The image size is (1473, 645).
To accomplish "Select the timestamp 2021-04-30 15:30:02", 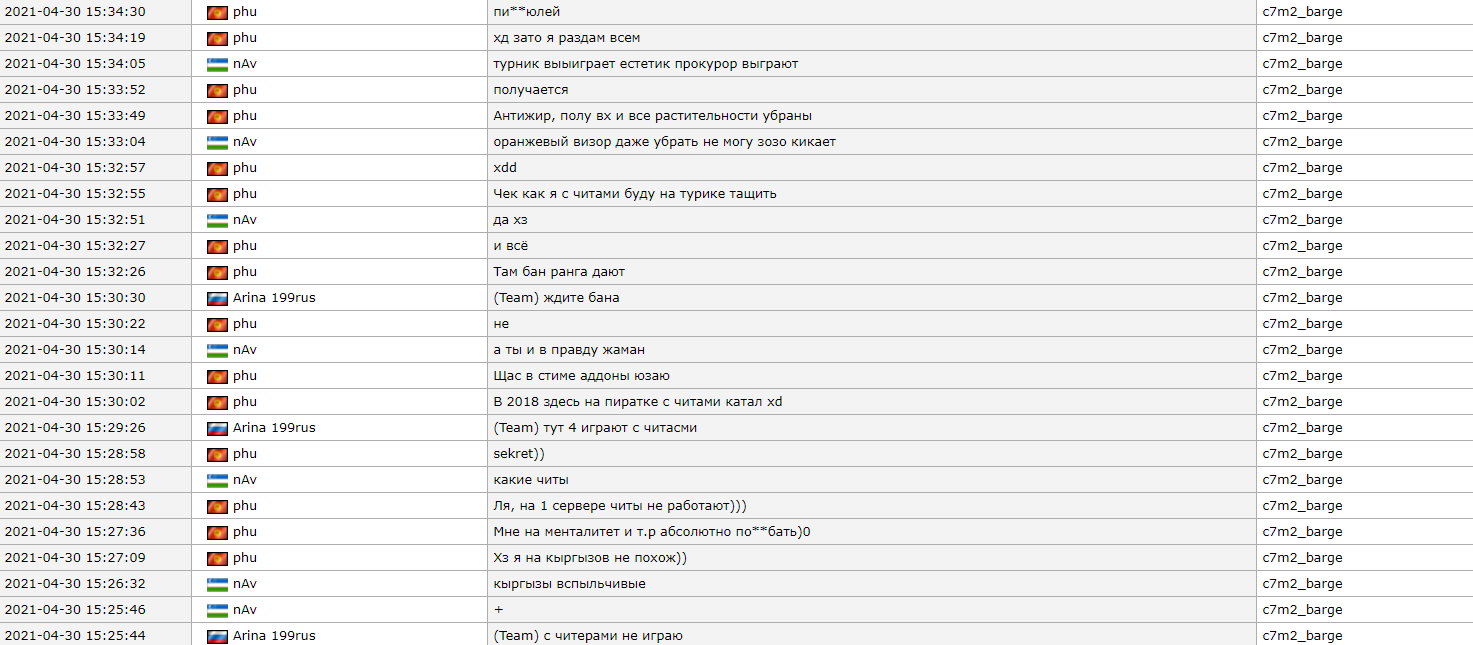I will 75,402.
